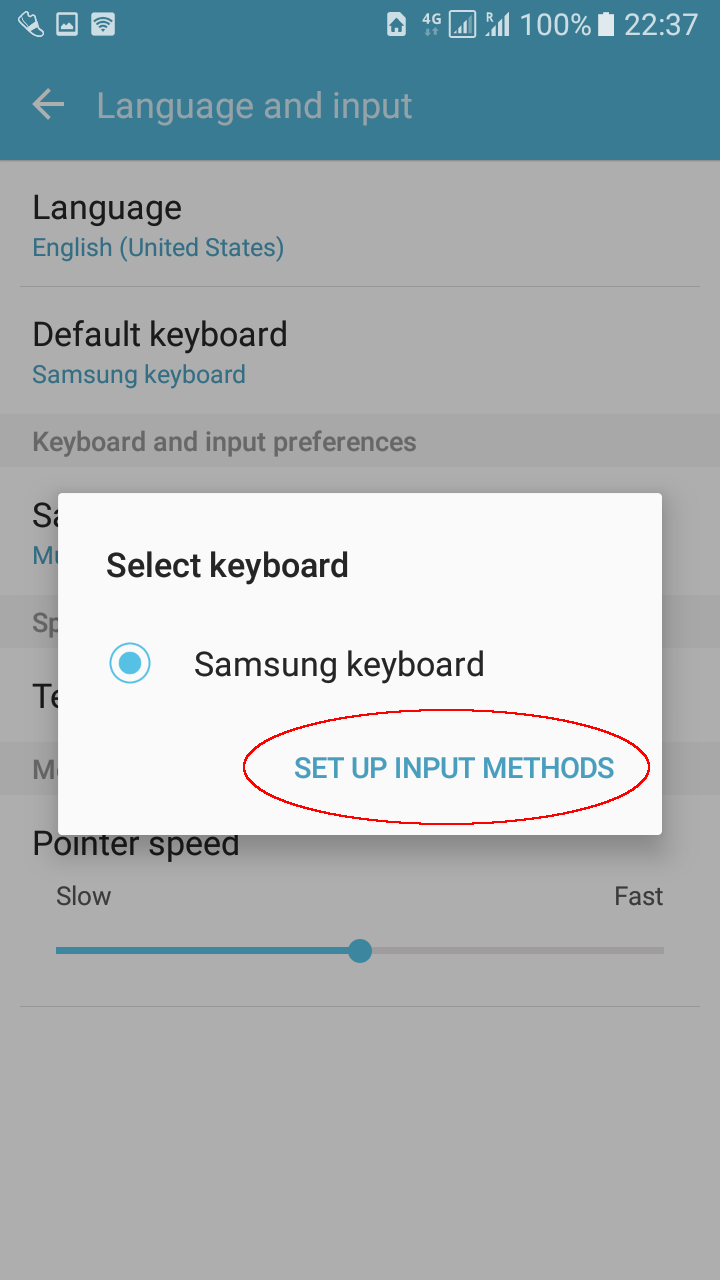Tap the 4G data indicator icon
720x1280 pixels.
pyautogui.click(x=431, y=24)
